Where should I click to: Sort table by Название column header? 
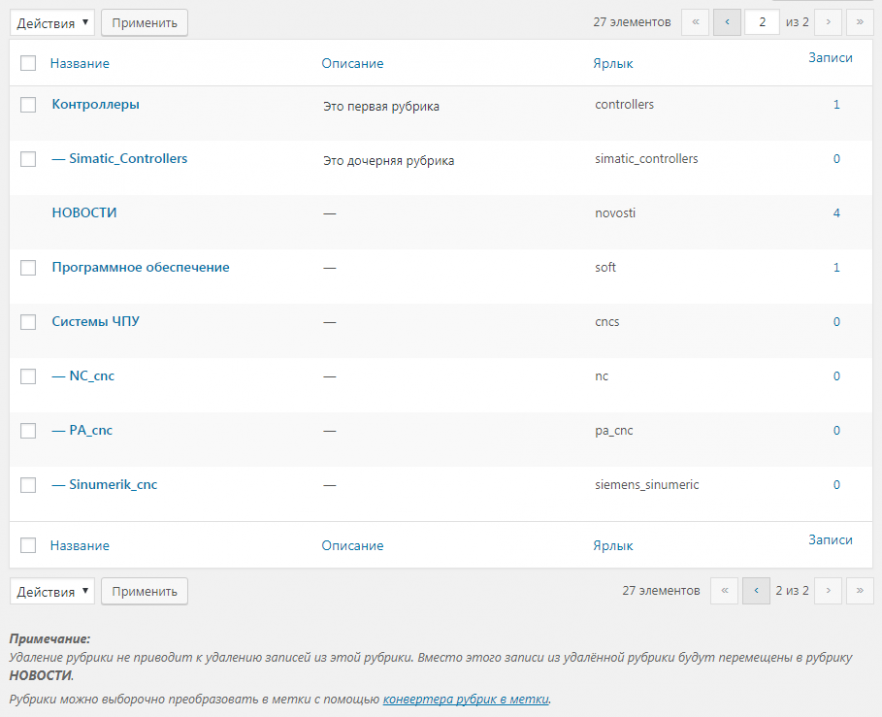79,63
